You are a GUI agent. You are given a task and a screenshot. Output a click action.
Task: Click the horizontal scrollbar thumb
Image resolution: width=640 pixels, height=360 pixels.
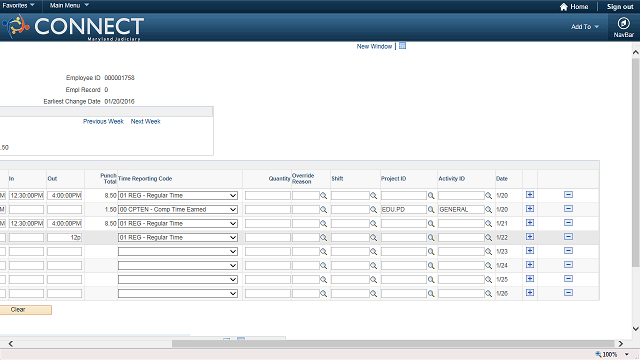pyautogui.click(x=393, y=344)
